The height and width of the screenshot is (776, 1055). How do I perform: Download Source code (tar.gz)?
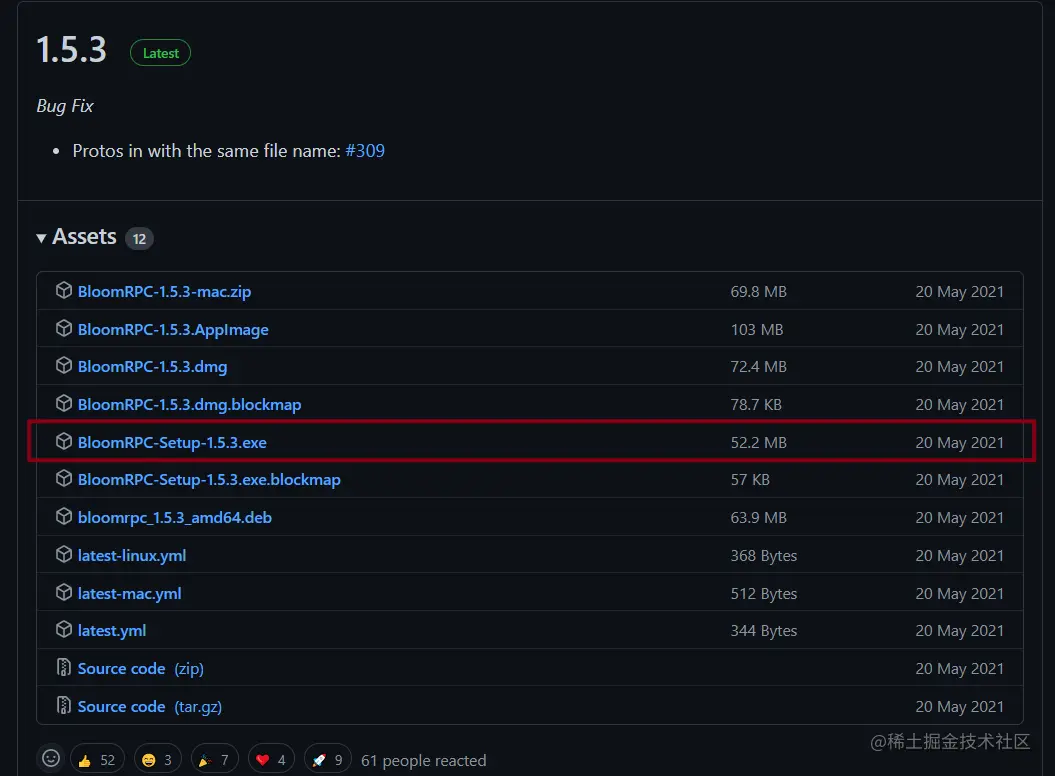coord(149,707)
